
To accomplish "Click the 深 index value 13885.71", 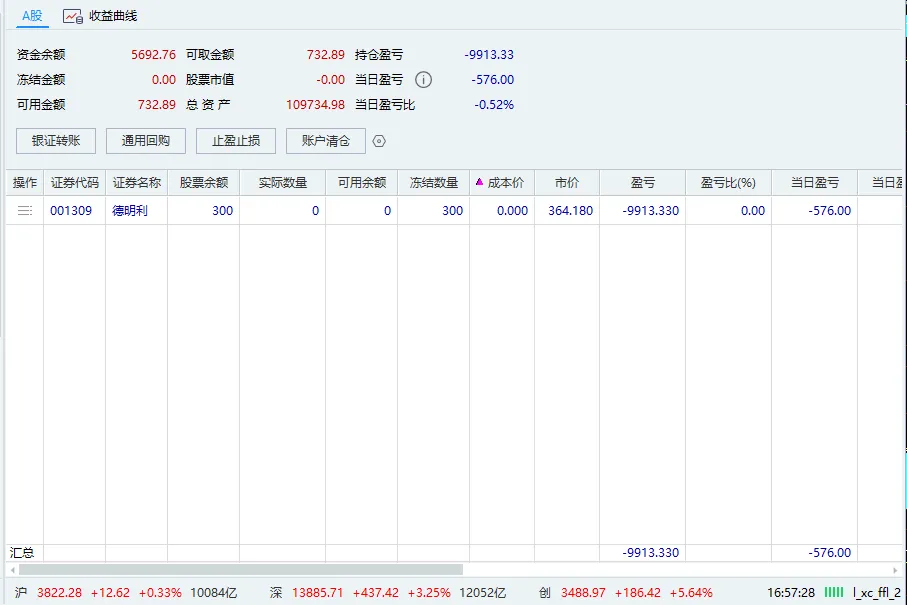I will click(x=318, y=593).
